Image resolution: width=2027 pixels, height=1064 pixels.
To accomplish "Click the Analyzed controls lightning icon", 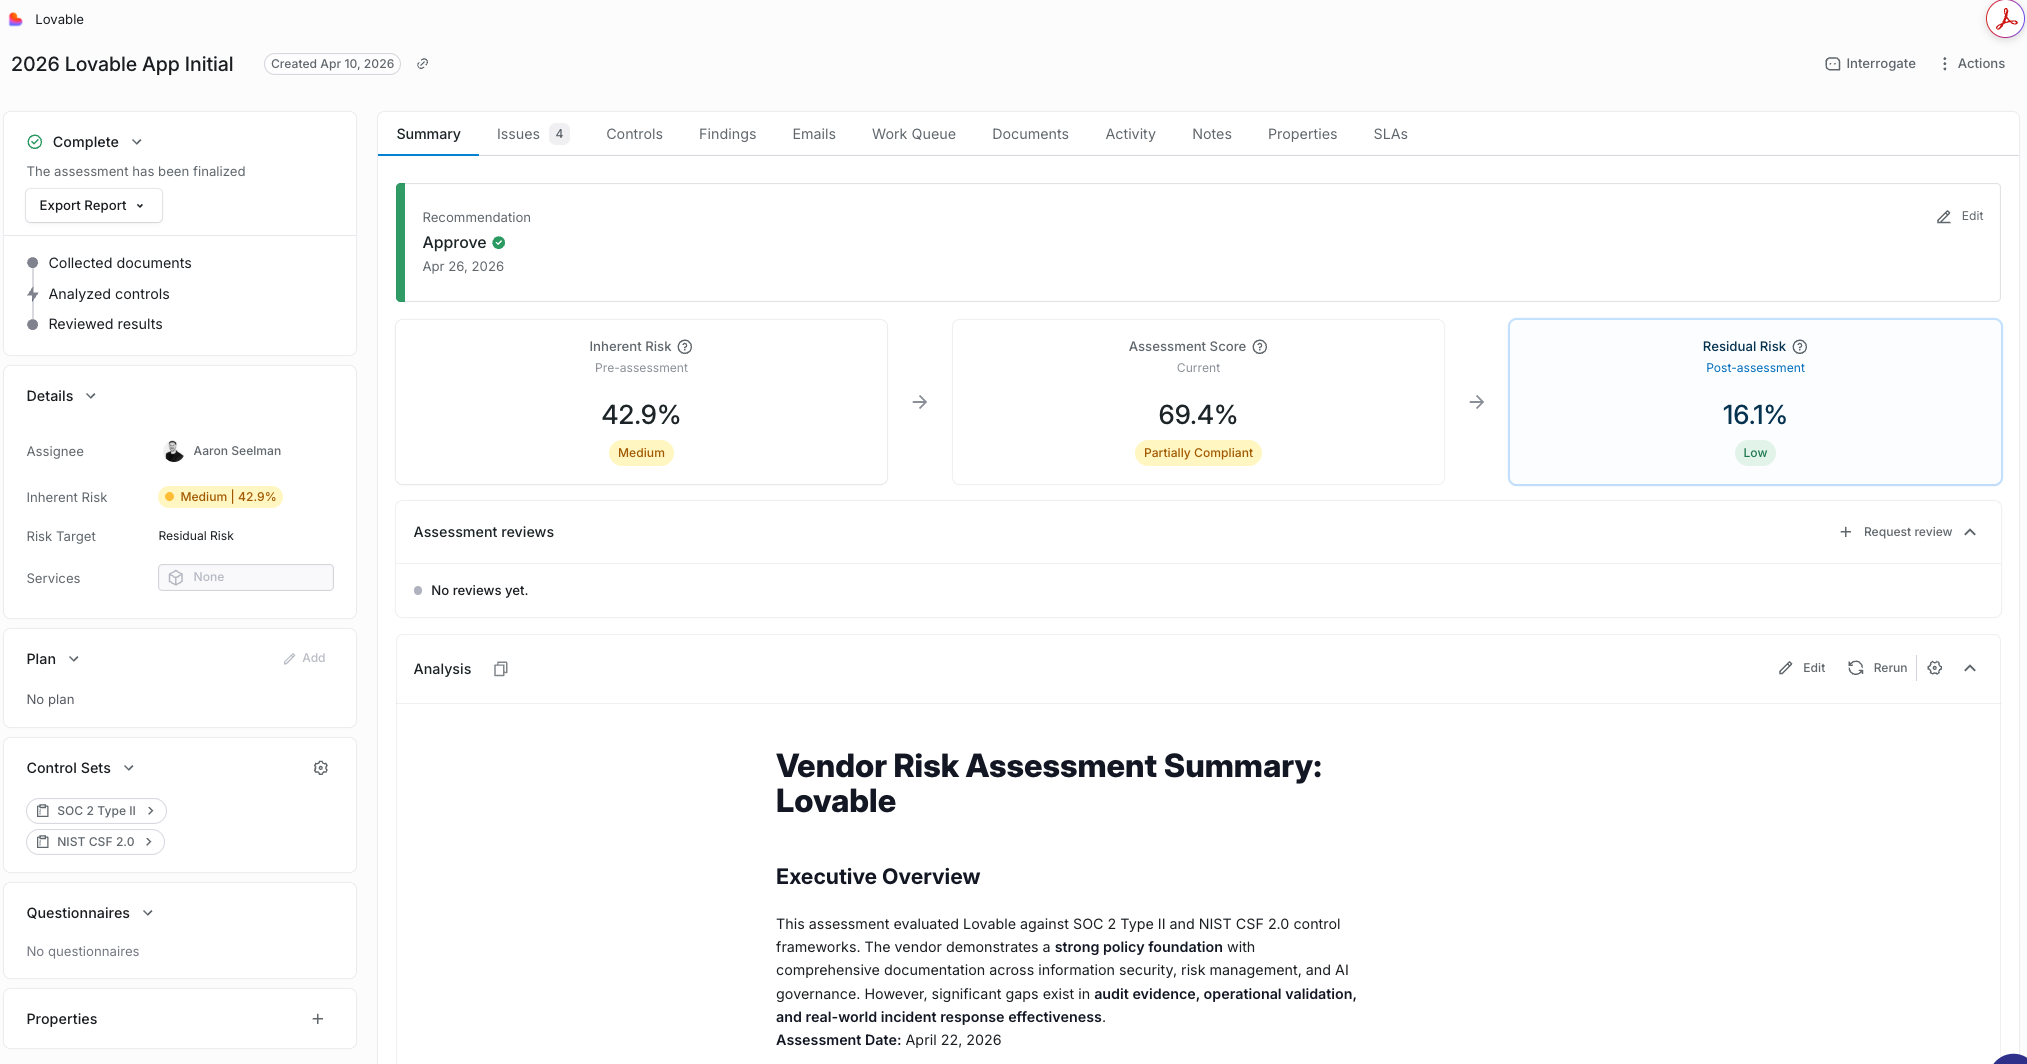I will (33, 294).
